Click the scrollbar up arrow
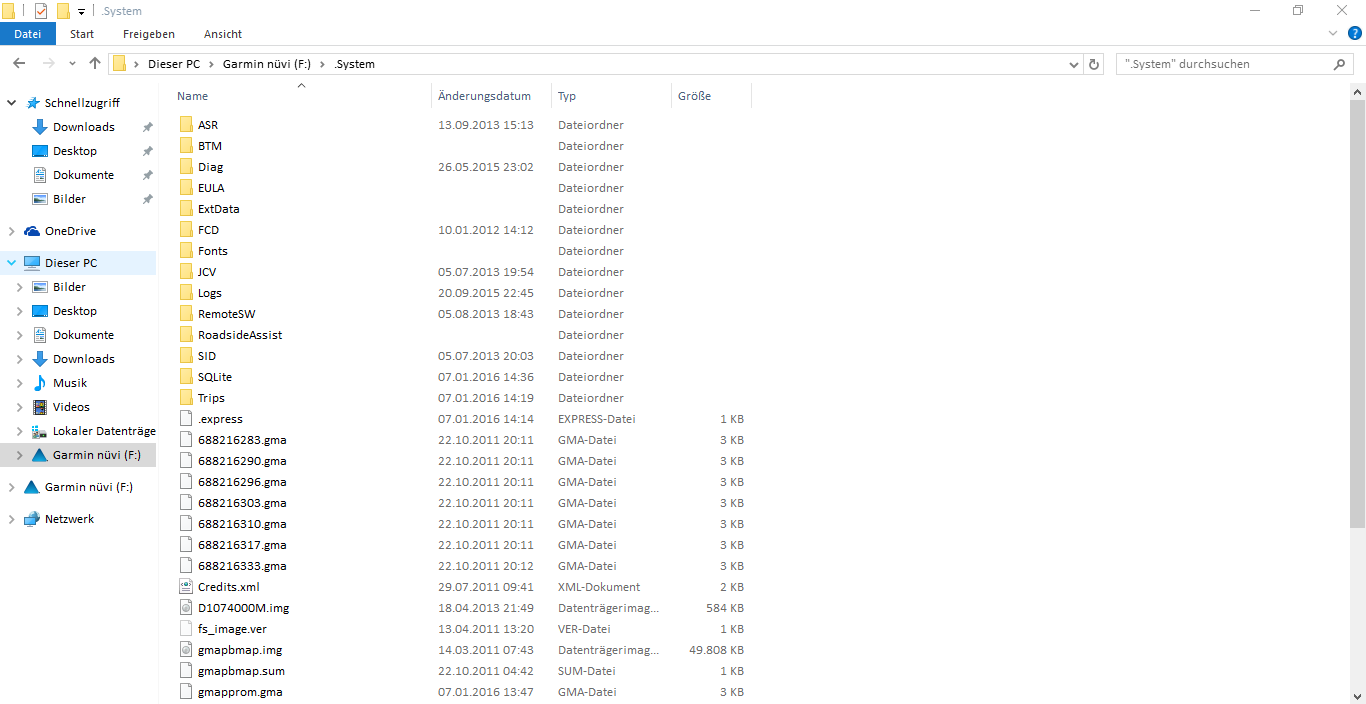Viewport: 1366px width, 704px height. click(1357, 92)
